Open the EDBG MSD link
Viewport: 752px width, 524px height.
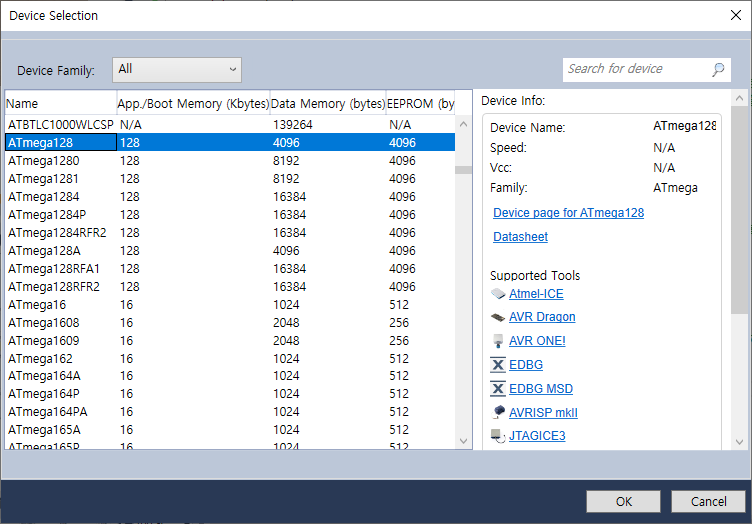[541, 389]
